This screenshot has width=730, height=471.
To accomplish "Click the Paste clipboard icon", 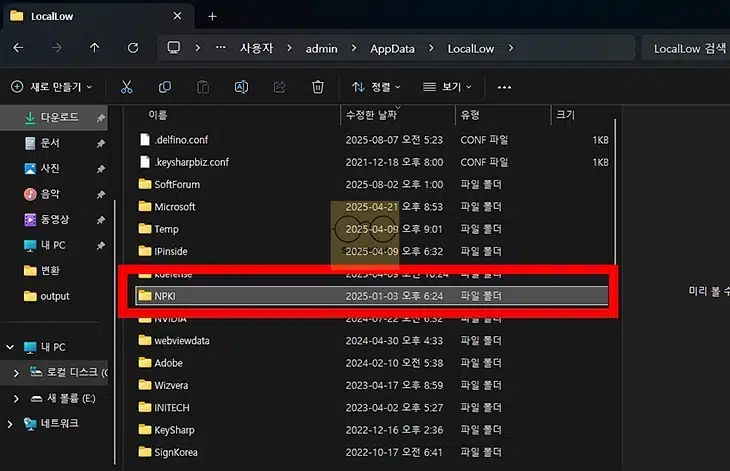I will (x=203, y=87).
